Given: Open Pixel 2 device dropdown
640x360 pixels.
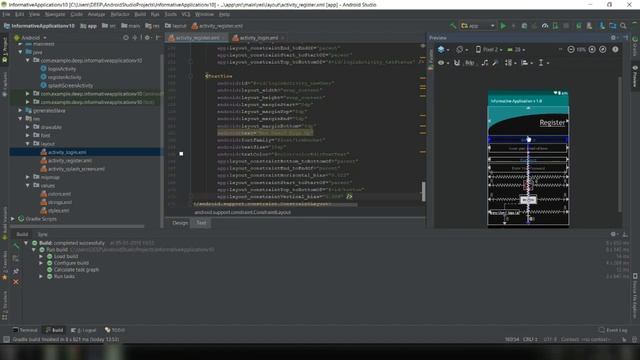Looking at the screenshot, I should pyautogui.click(x=489, y=49).
